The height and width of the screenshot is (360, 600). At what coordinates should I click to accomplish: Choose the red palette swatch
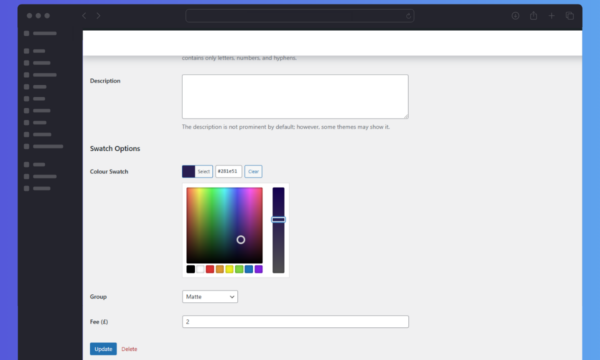pyautogui.click(x=210, y=269)
